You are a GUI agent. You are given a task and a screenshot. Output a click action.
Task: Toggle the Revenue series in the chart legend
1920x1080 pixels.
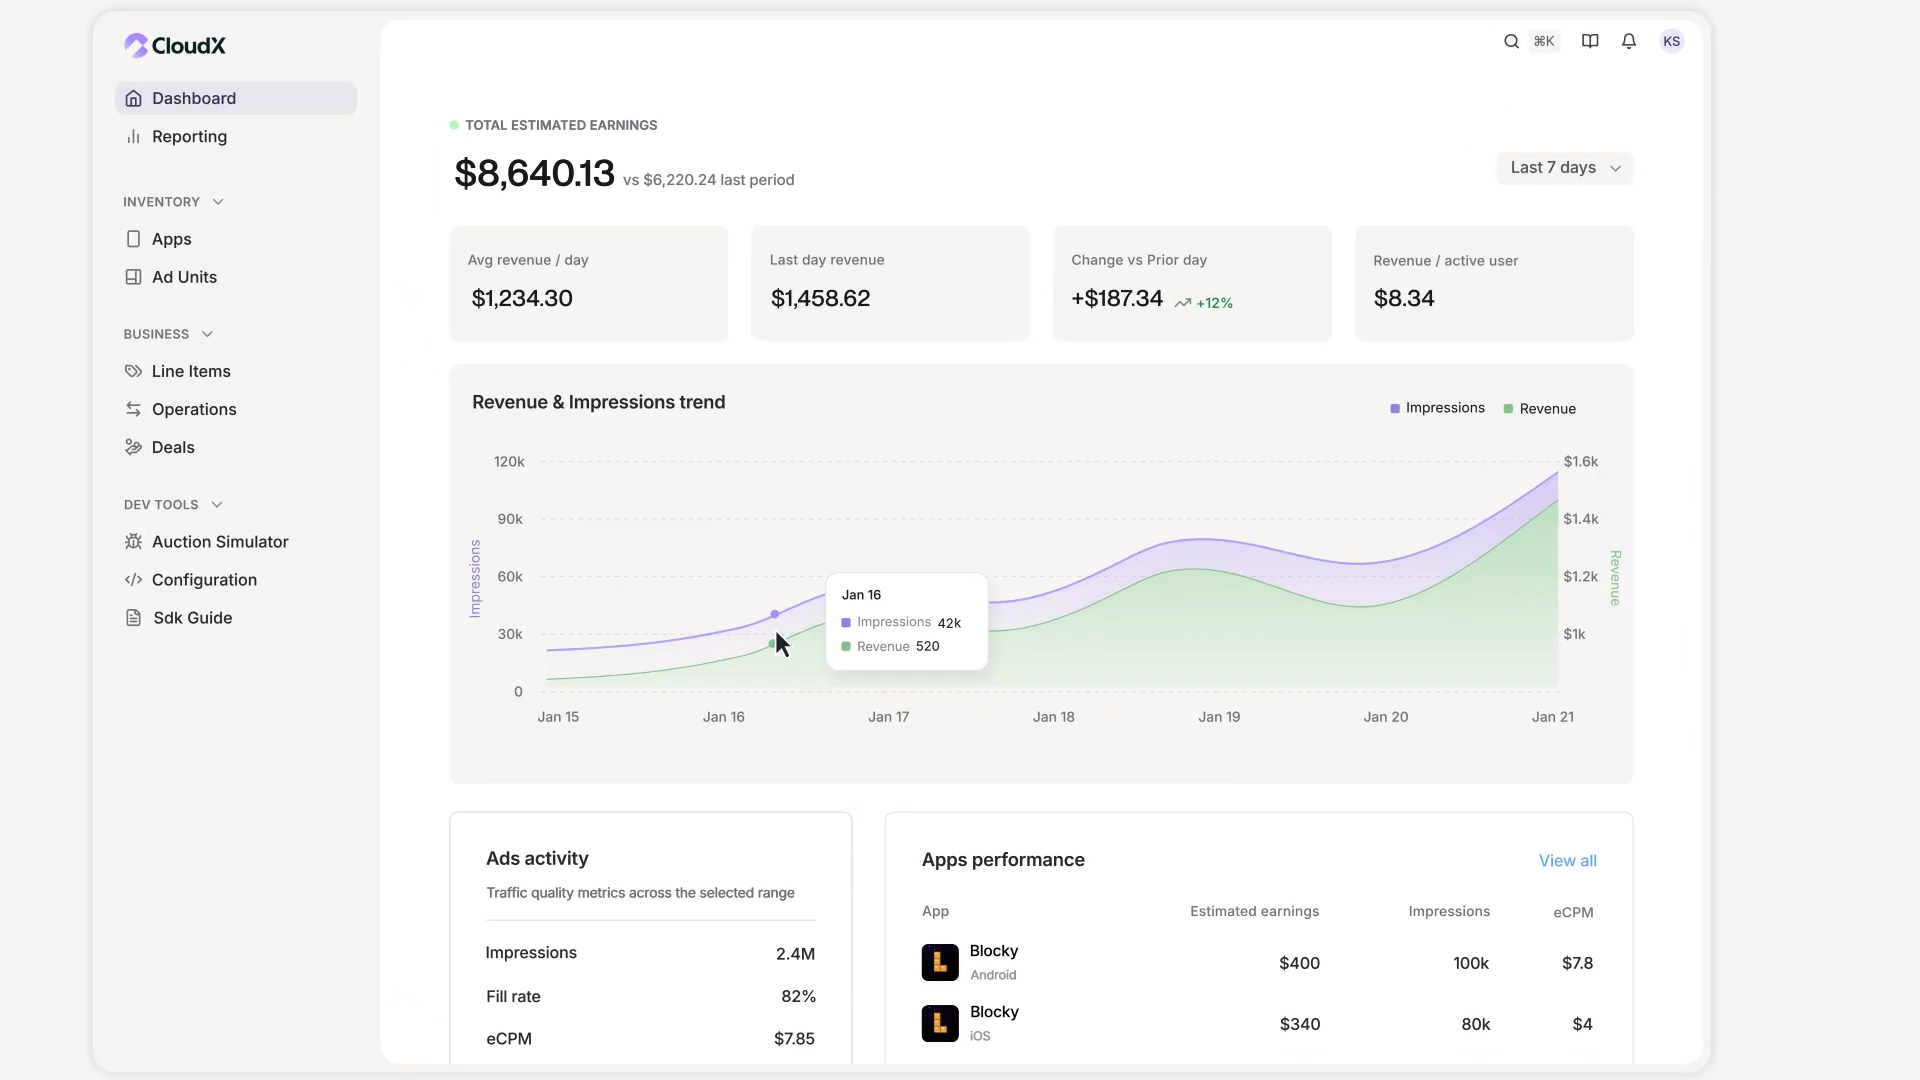(x=1540, y=409)
